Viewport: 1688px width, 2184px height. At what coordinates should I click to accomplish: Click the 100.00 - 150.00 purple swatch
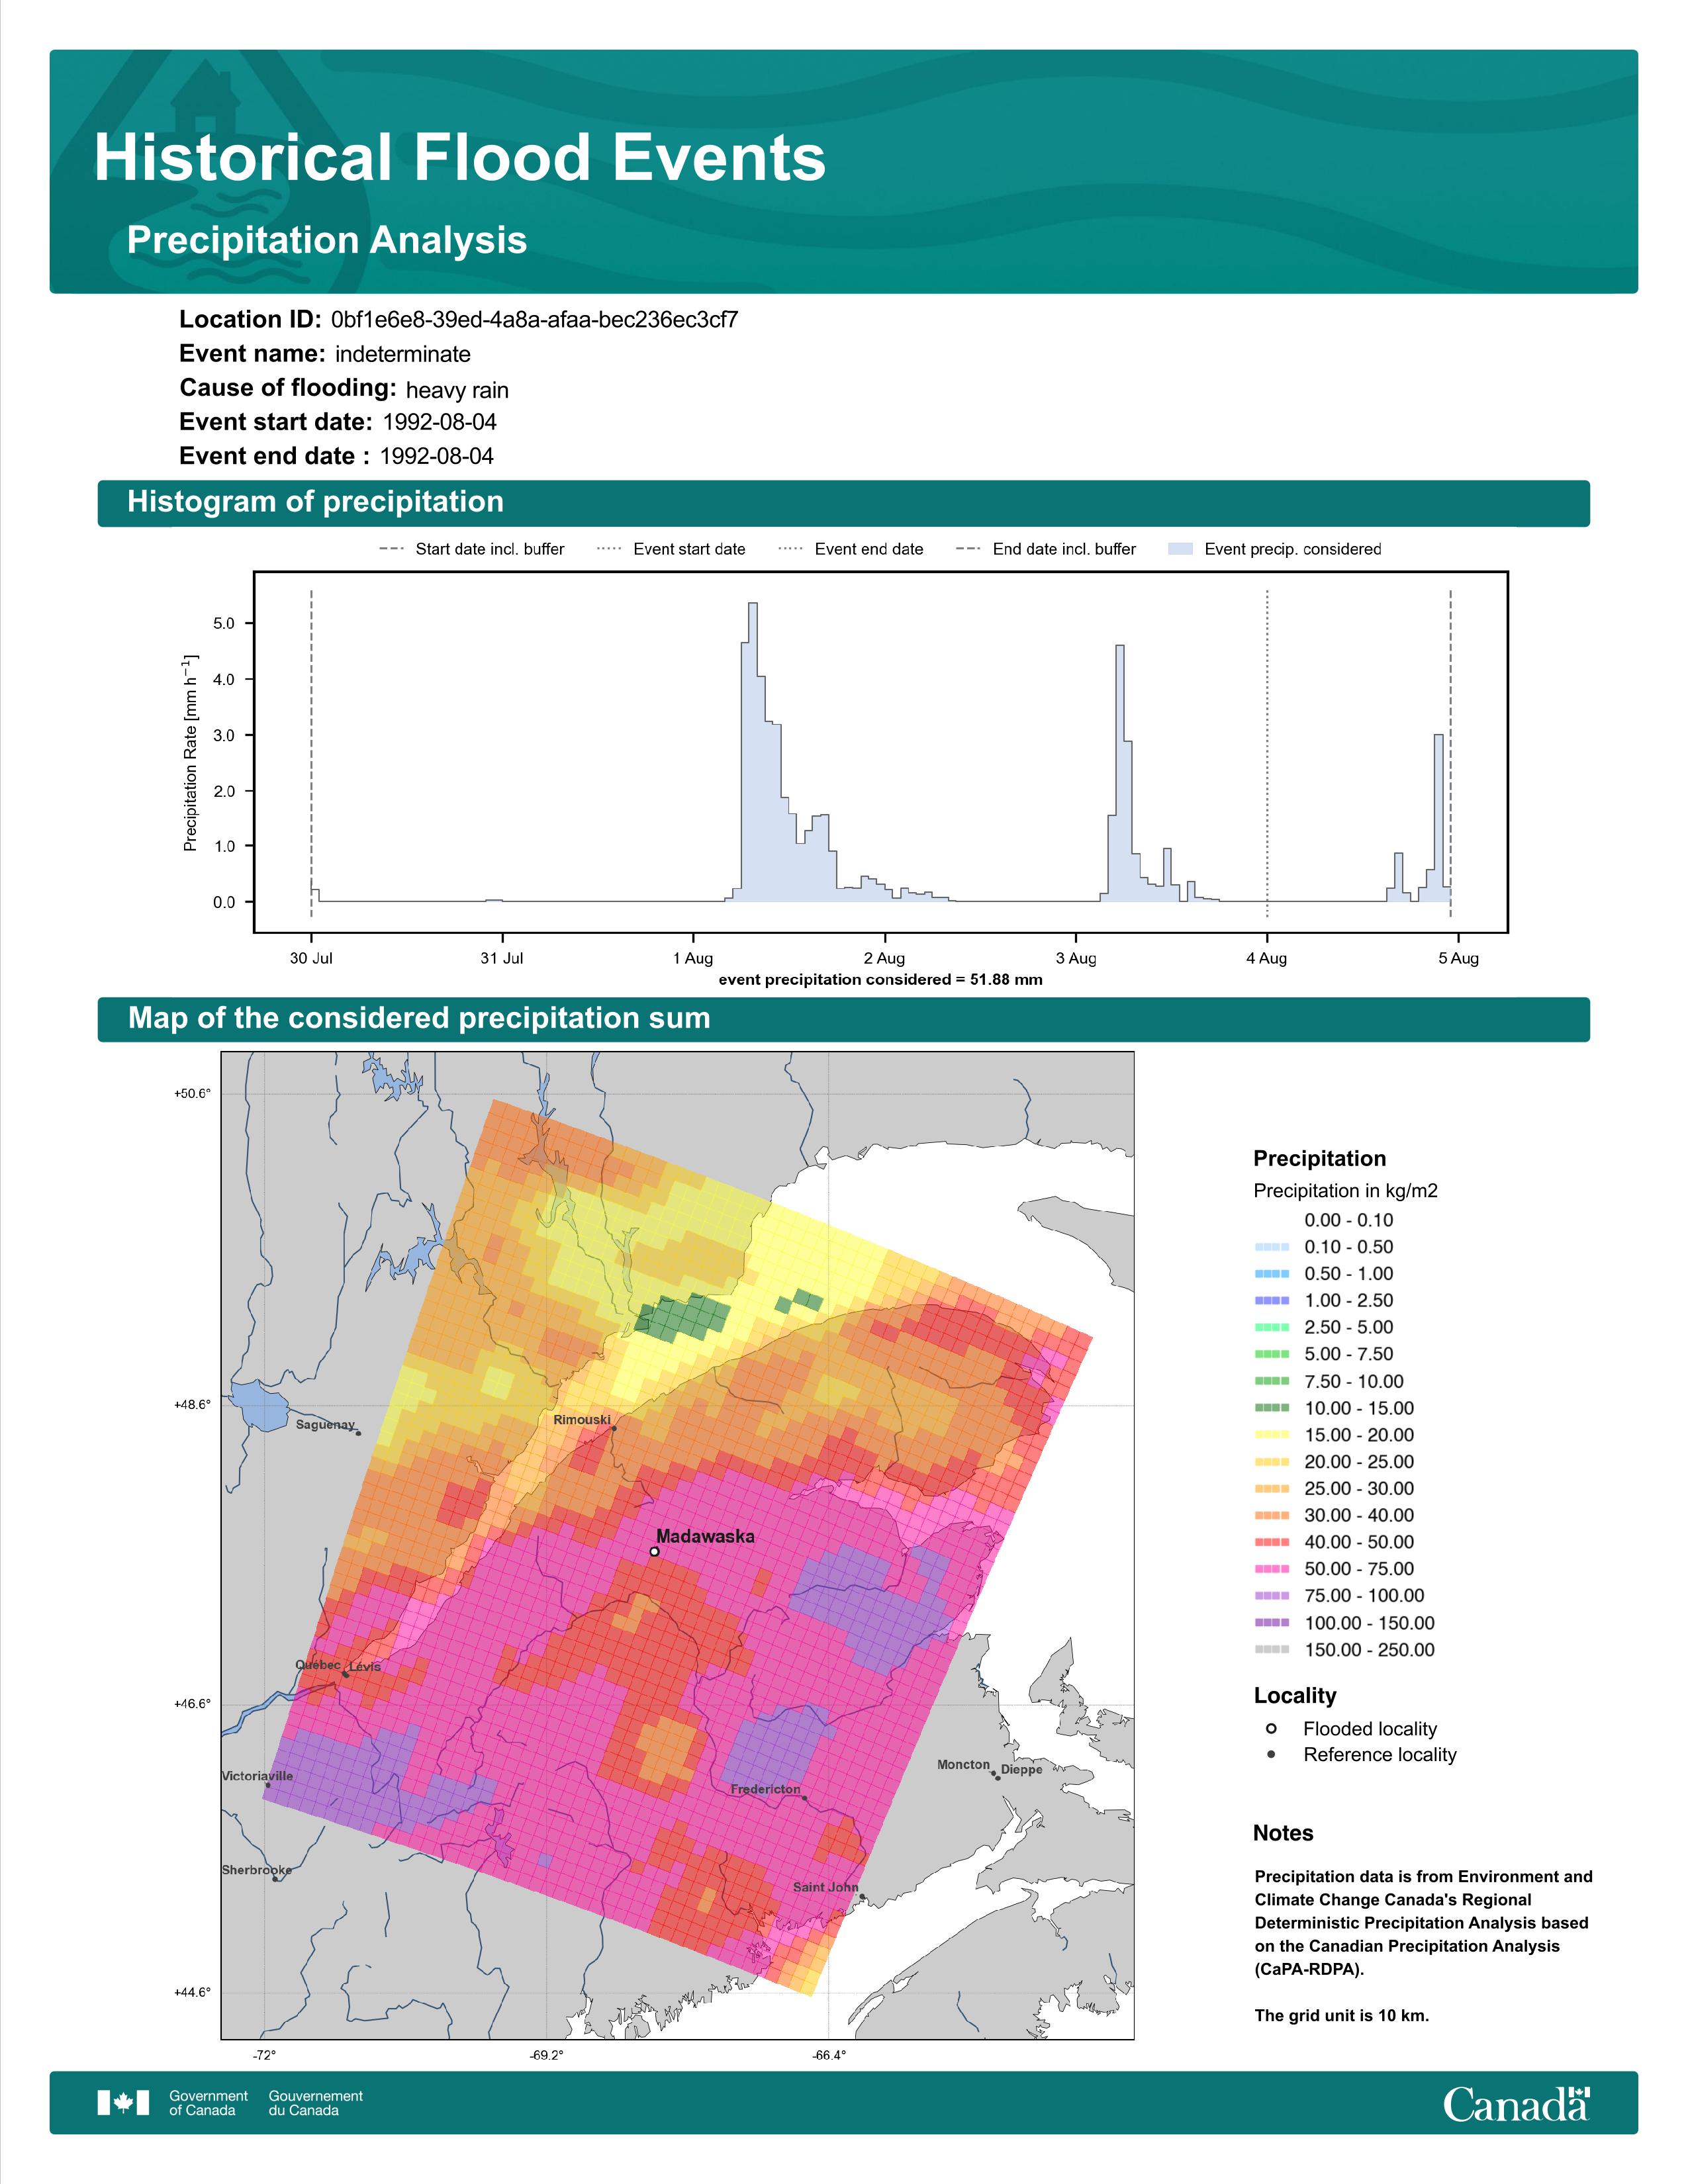(1271, 1622)
